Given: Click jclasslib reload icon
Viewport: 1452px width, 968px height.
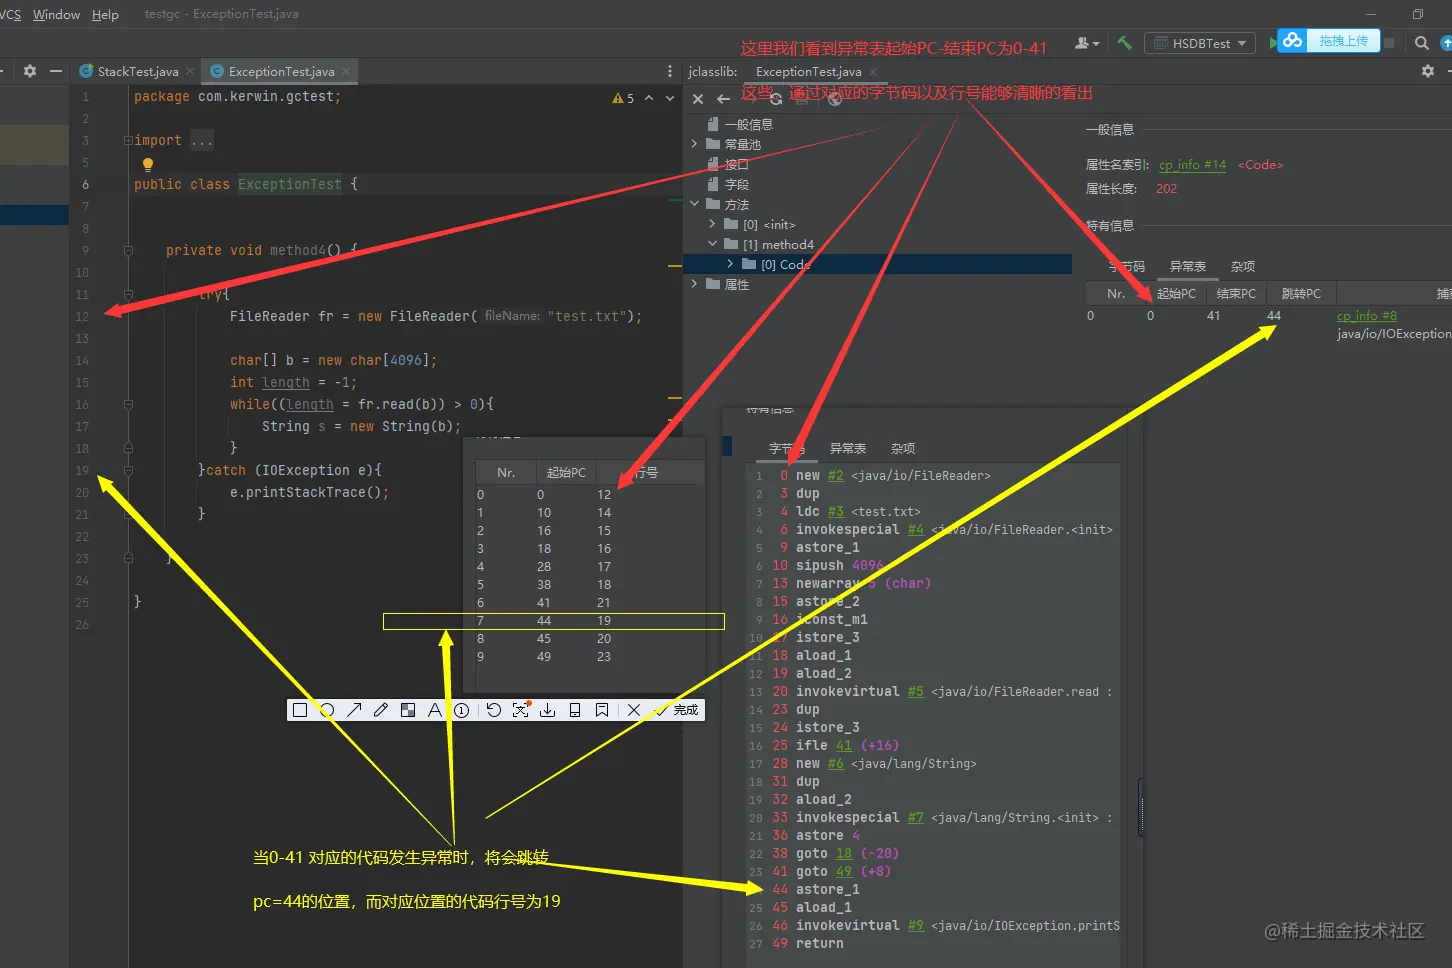Looking at the screenshot, I should coord(776,99).
